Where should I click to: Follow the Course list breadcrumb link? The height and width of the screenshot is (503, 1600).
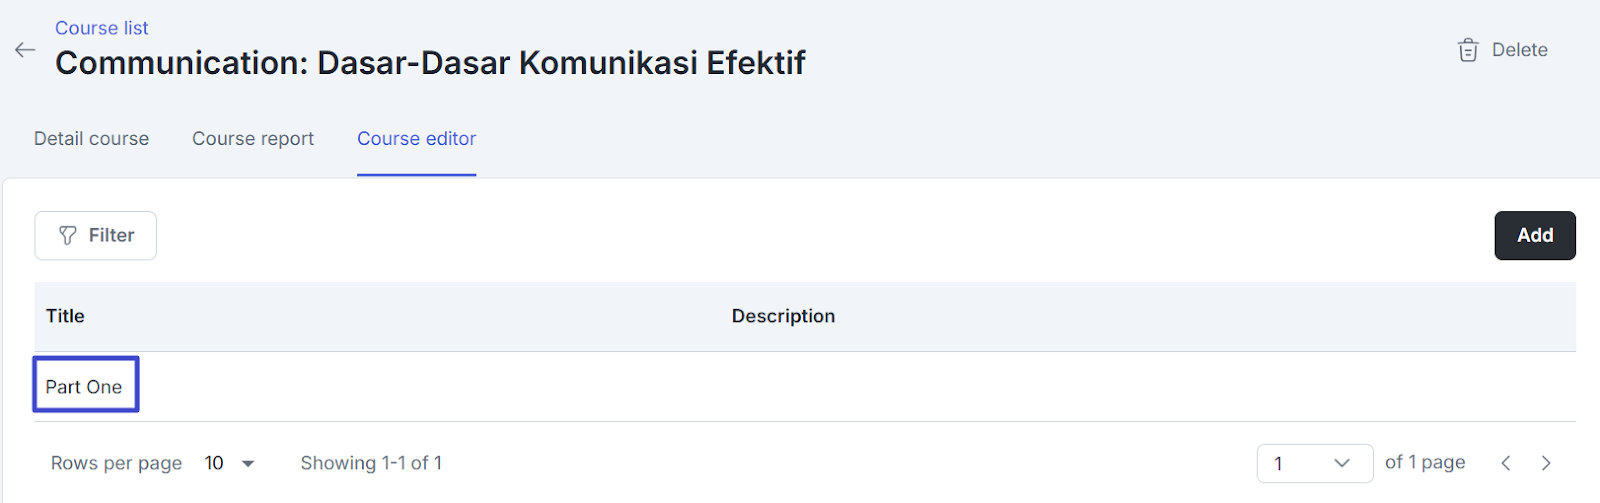tap(101, 28)
